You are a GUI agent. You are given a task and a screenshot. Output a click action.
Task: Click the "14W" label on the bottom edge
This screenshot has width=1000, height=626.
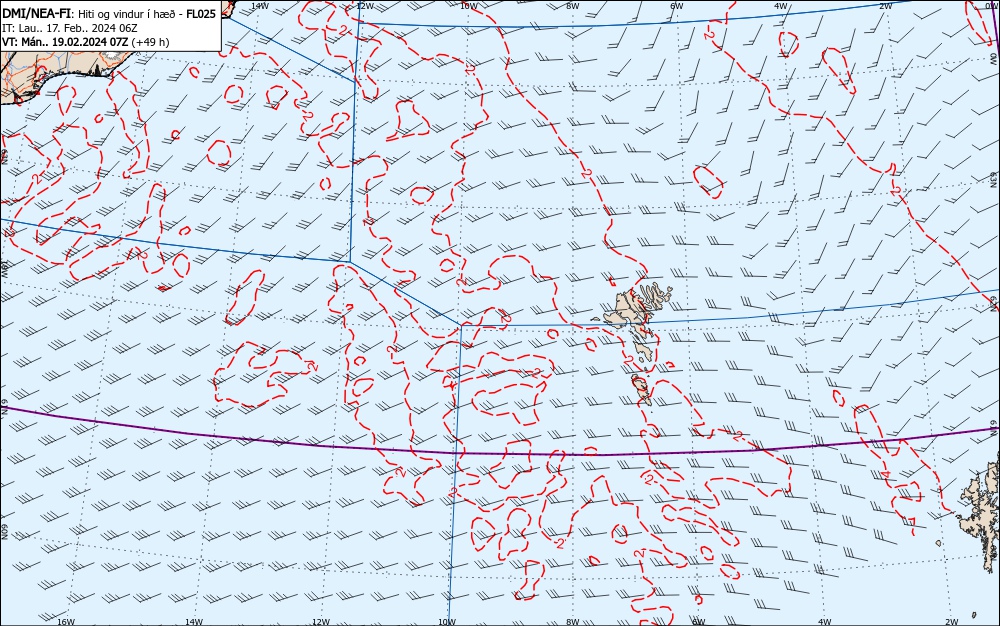pos(194,622)
